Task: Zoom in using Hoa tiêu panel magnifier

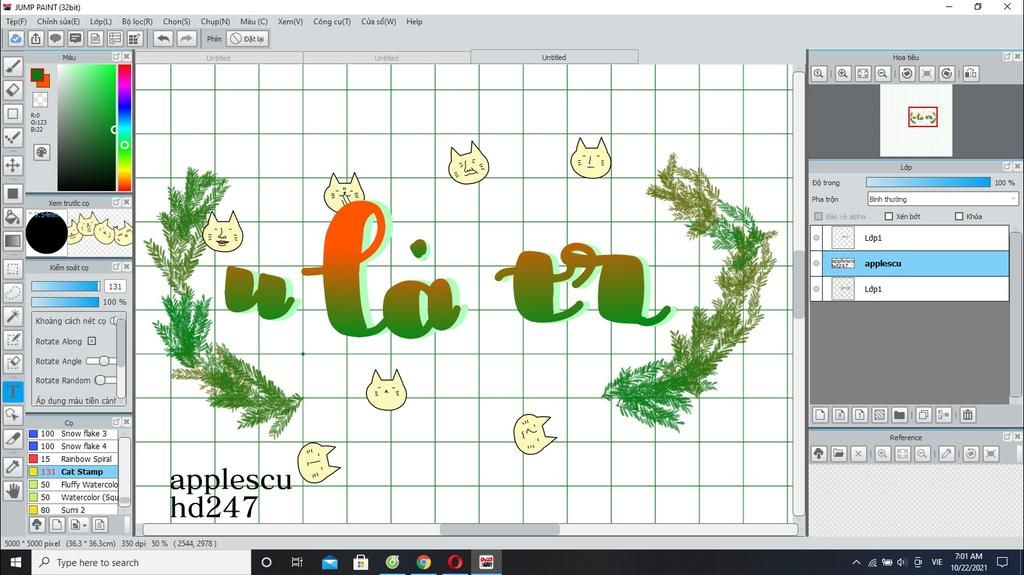Action: tap(842, 74)
